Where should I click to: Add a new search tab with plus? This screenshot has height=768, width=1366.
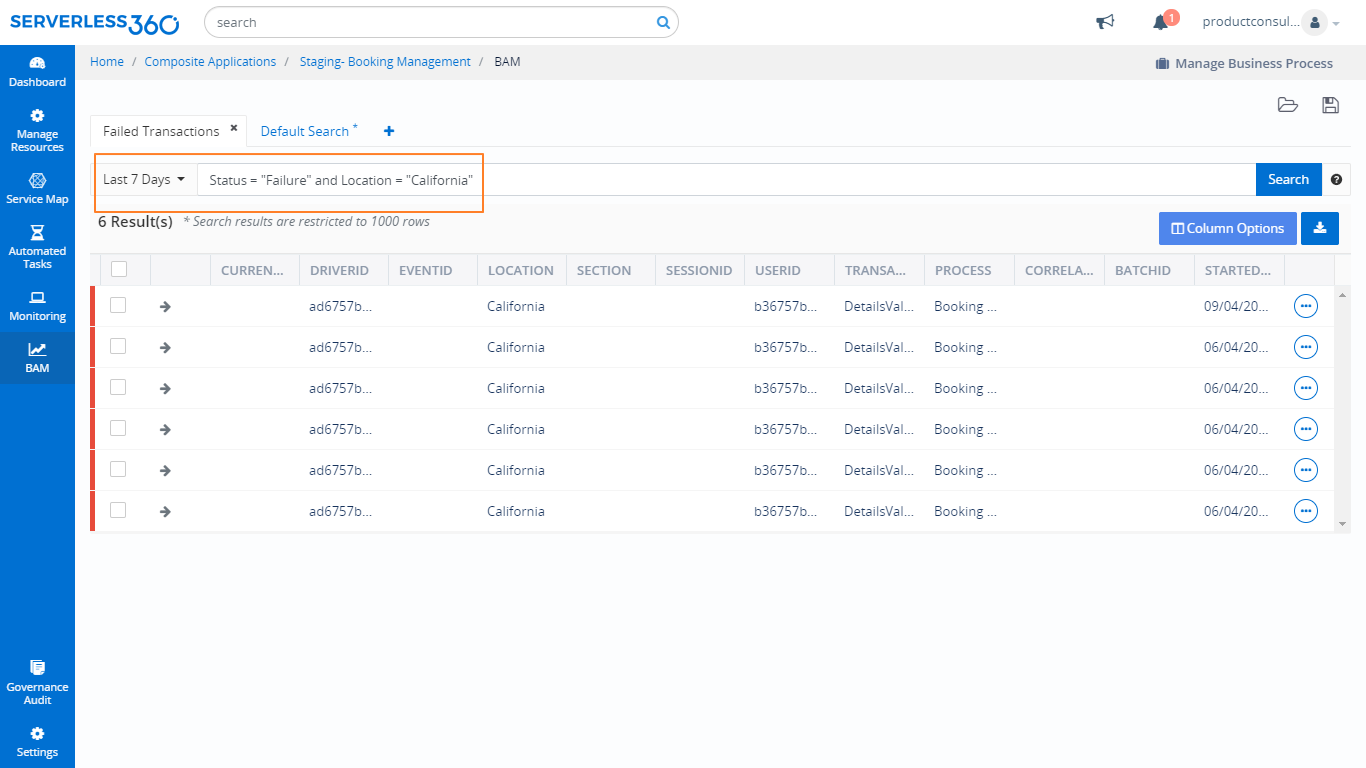point(389,131)
